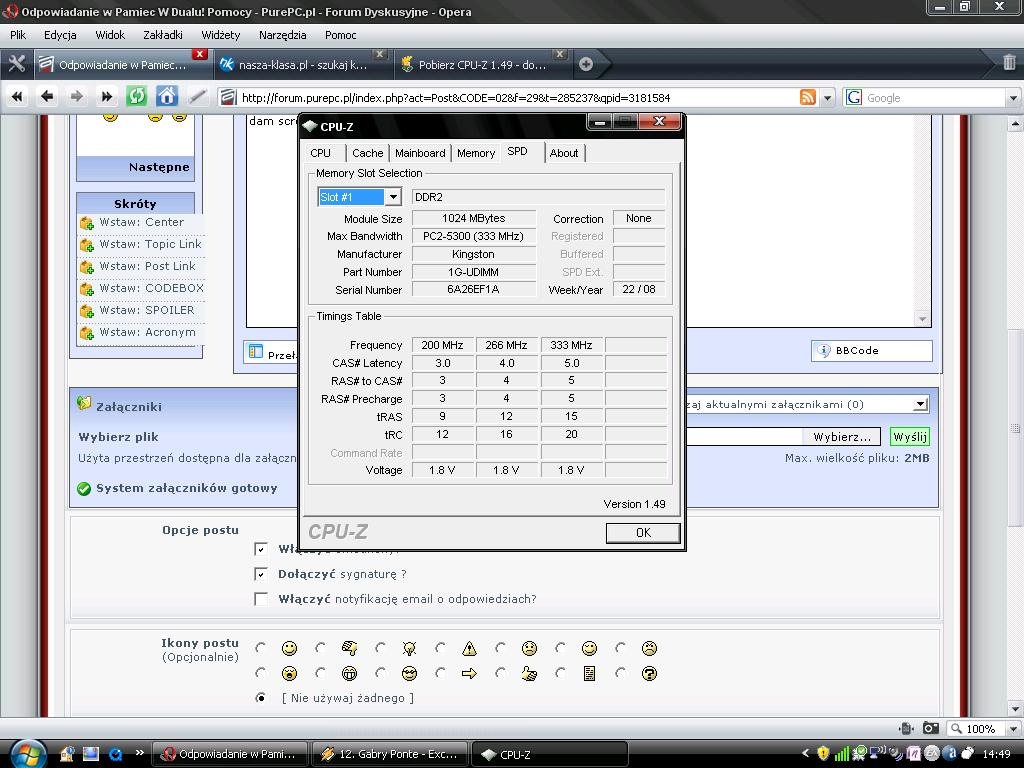Click the Wybierz... file button
Screen dimensions: 1024x768
(x=842, y=437)
